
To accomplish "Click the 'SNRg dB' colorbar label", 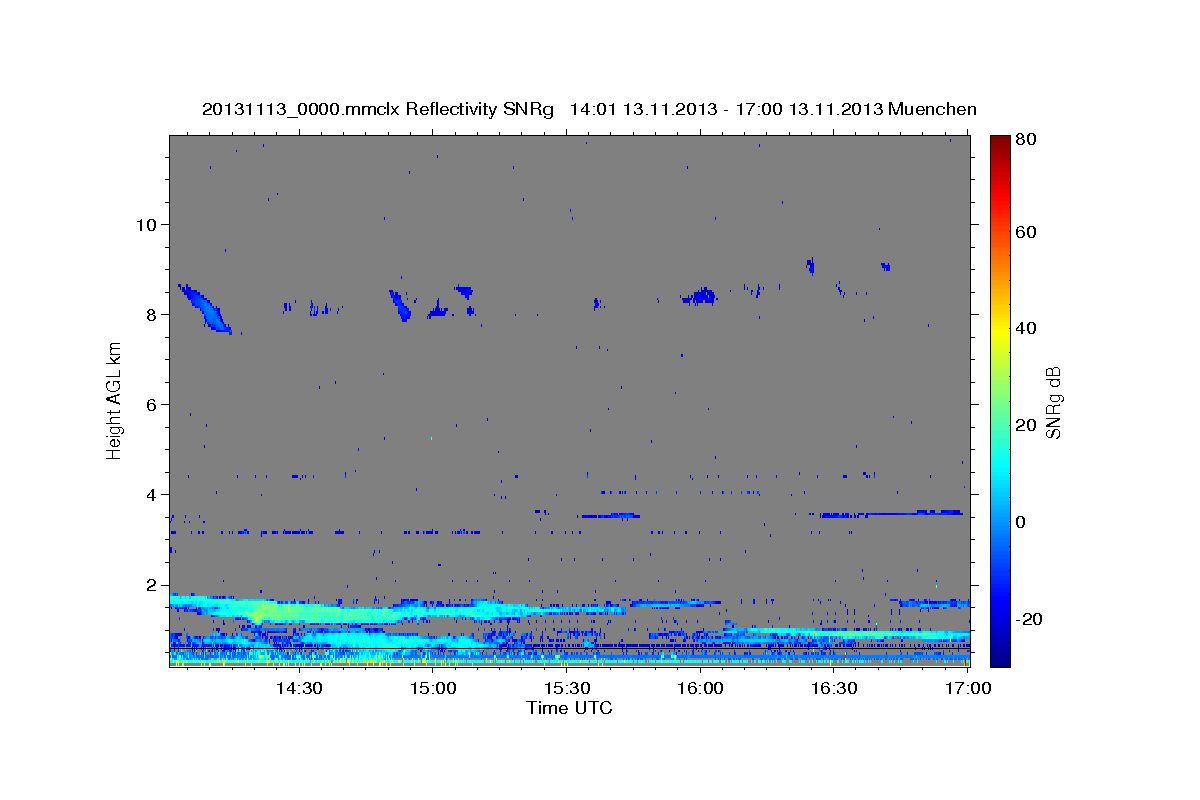I will click(1054, 402).
